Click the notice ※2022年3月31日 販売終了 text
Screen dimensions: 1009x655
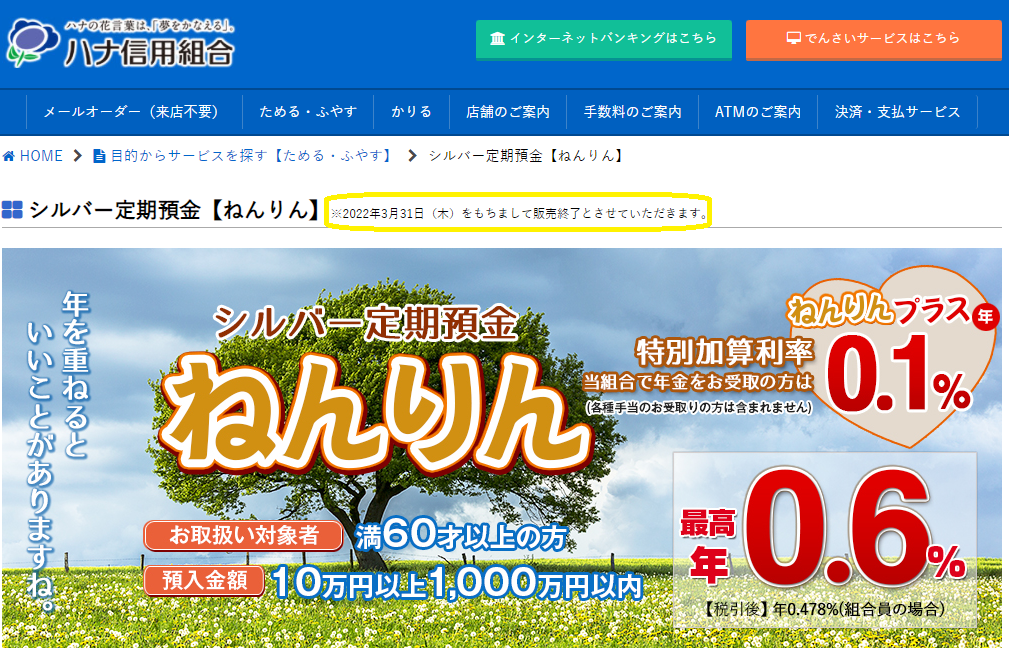click(x=519, y=213)
